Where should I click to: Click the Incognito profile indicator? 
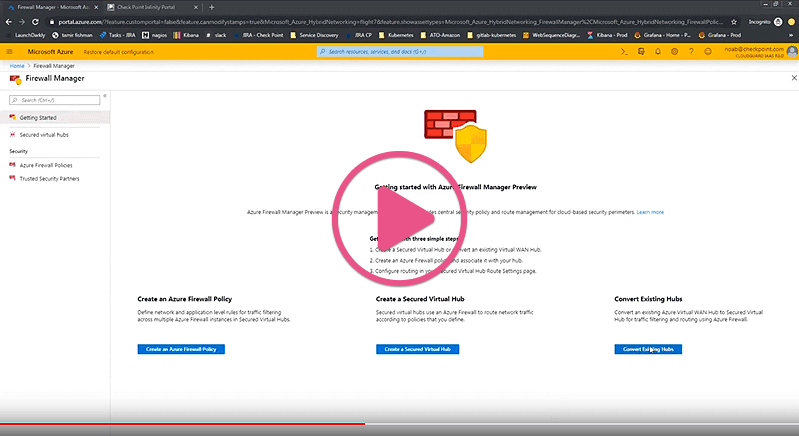pos(765,22)
